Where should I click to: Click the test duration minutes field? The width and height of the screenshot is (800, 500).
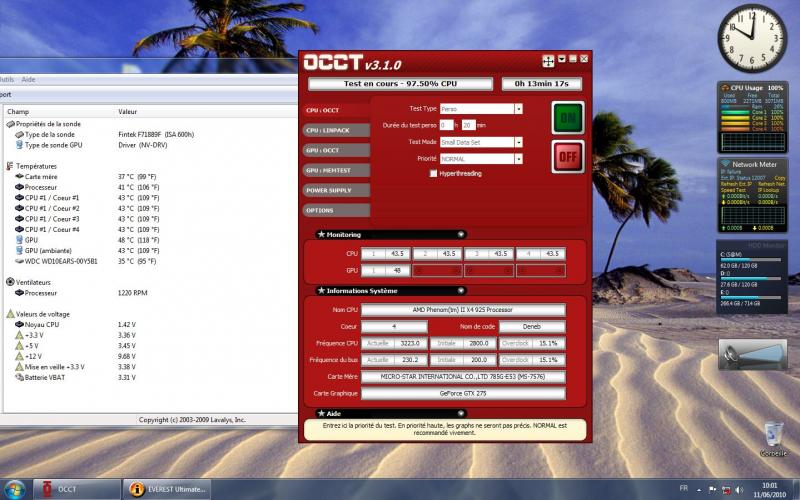(x=468, y=125)
